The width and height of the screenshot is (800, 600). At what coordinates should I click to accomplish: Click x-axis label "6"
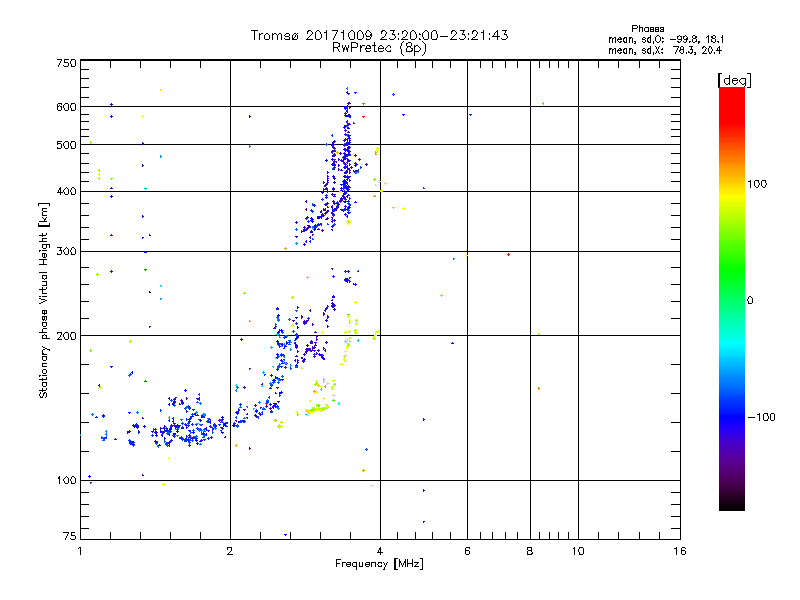coord(467,551)
